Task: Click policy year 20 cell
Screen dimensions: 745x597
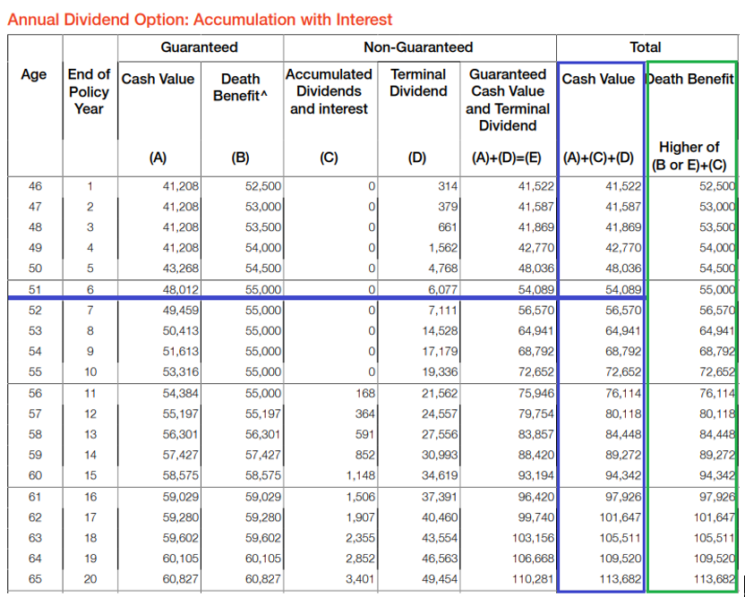Action: click(89, 579)
